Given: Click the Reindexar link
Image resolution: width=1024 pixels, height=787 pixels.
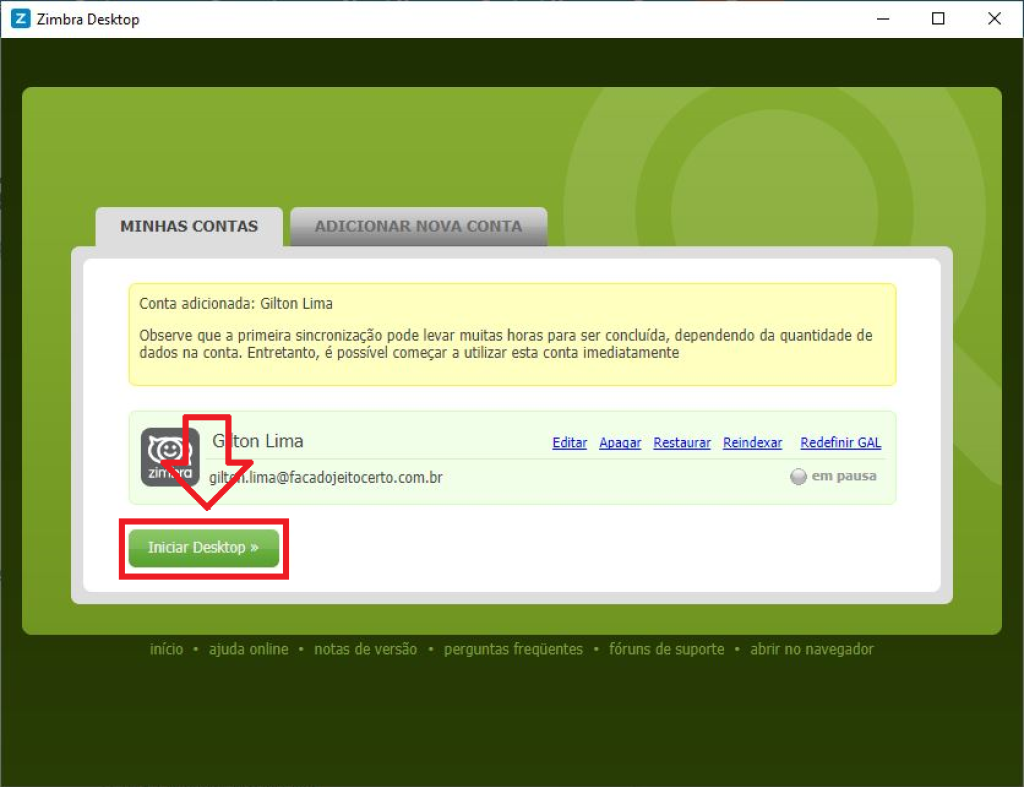Looking at the screenshot, I should tap(752, 443).
